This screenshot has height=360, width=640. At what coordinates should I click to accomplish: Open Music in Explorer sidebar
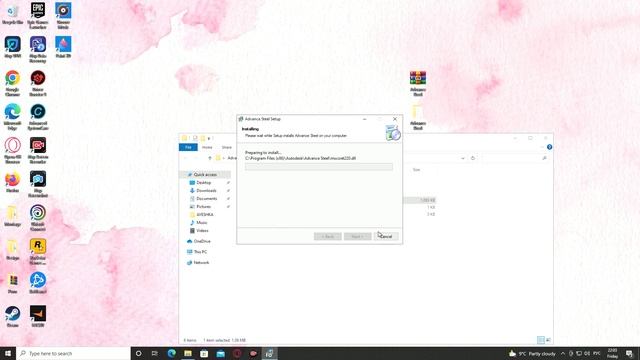coord(202,222)
